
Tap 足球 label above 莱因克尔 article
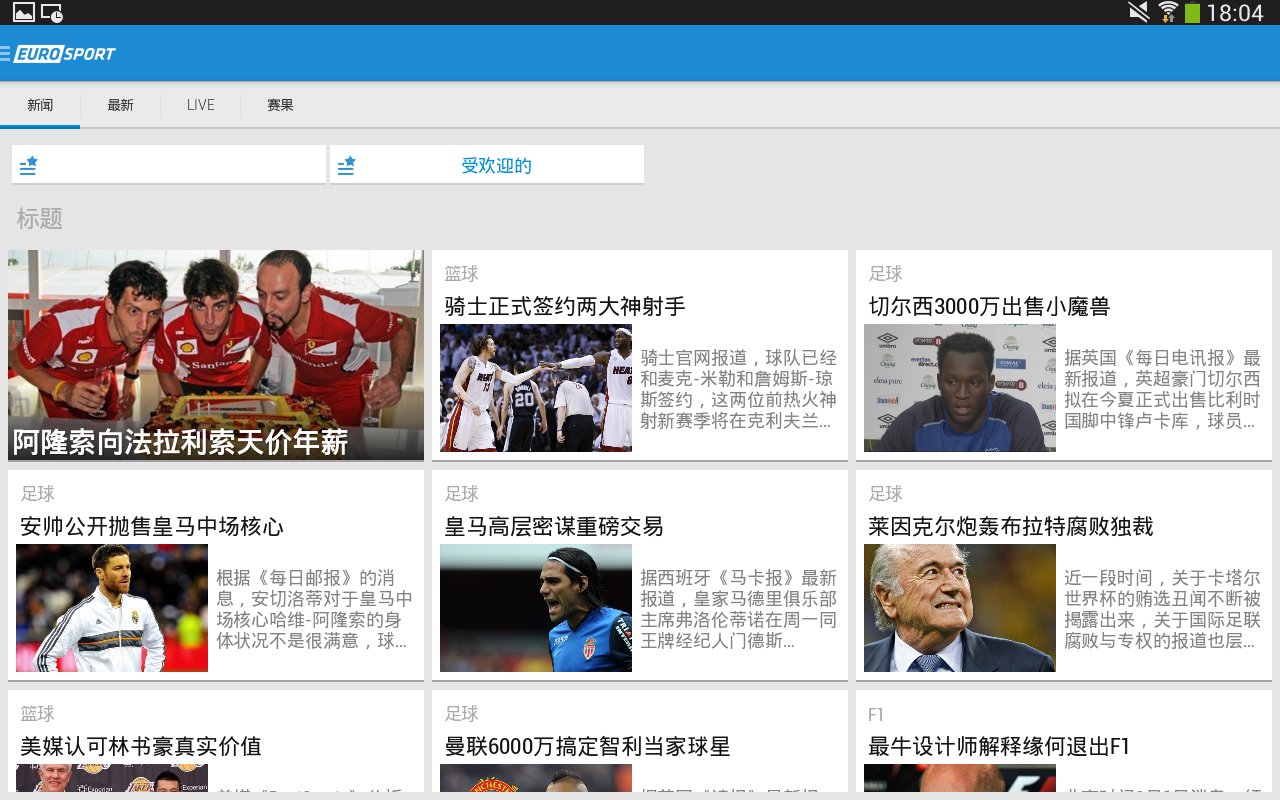pos(886,494)
